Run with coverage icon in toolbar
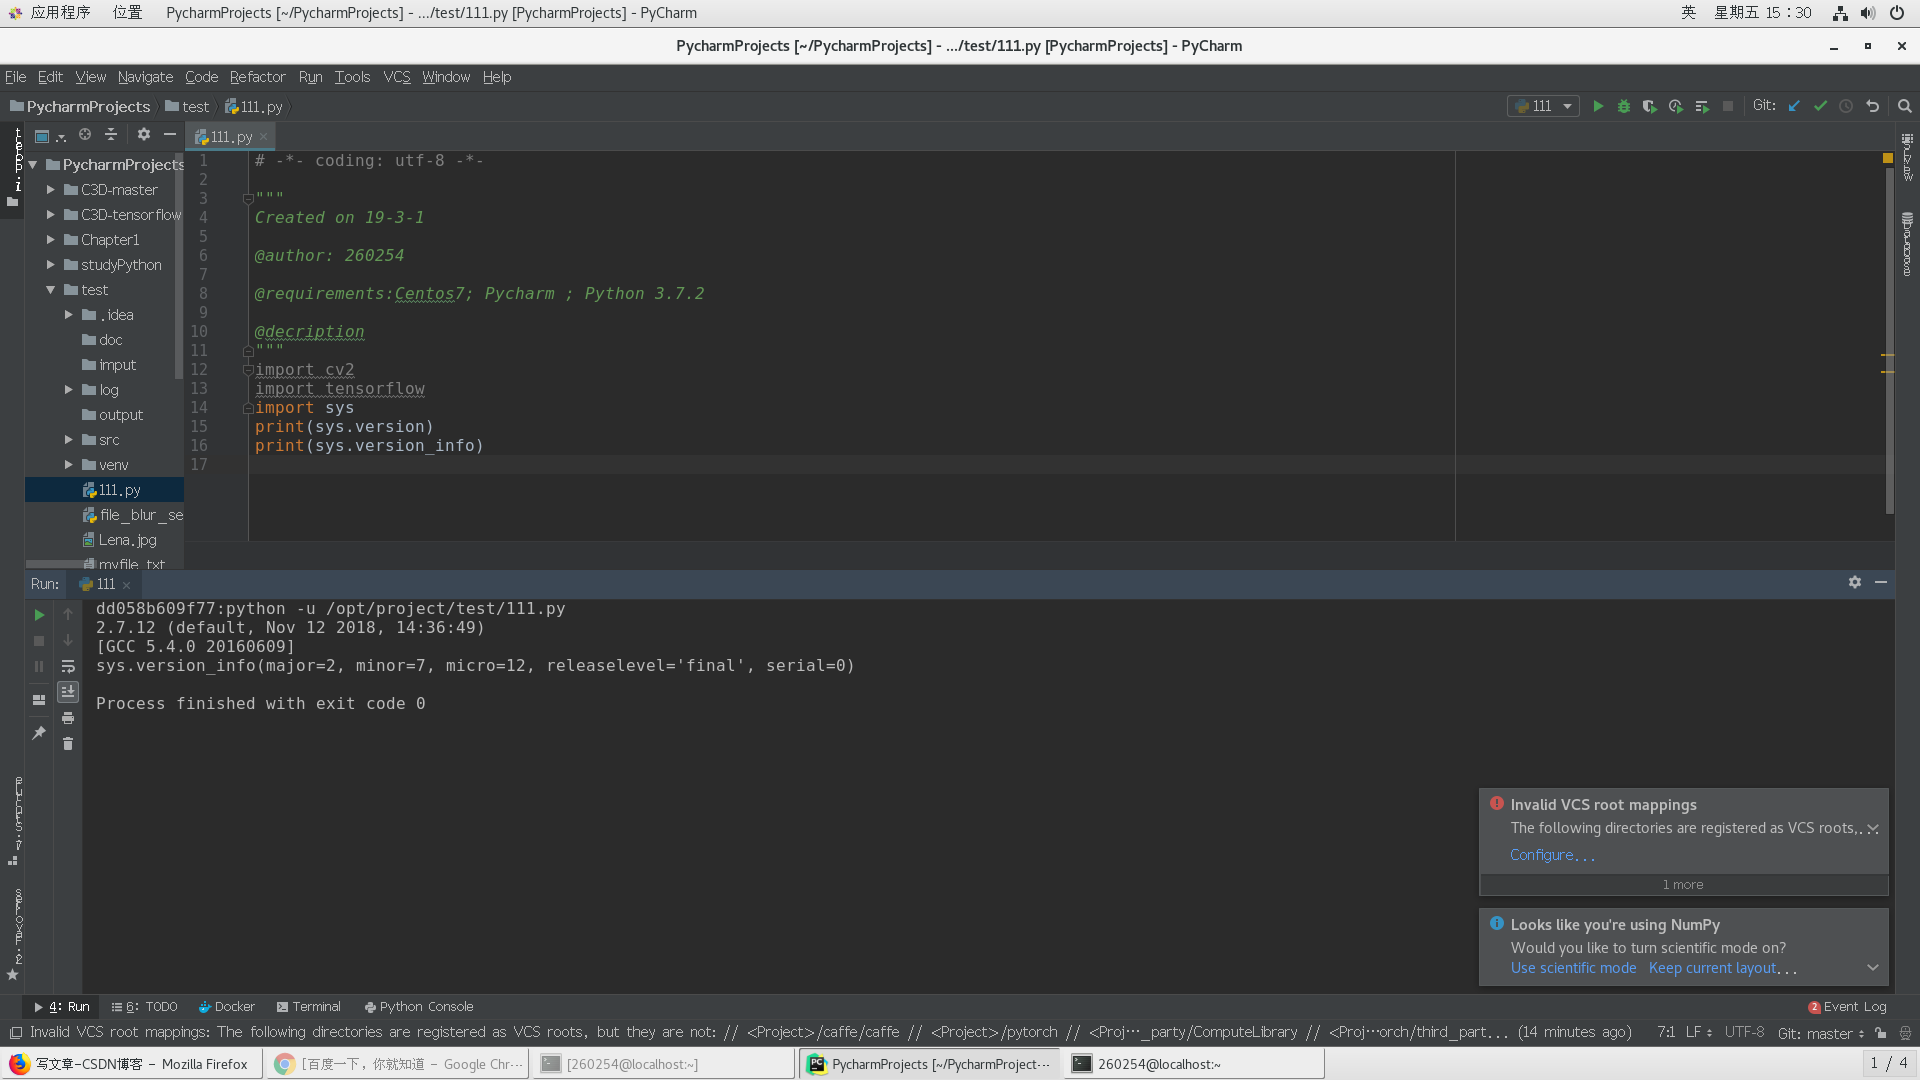The image size is (1920, 1080). [x=1649, y=106]
